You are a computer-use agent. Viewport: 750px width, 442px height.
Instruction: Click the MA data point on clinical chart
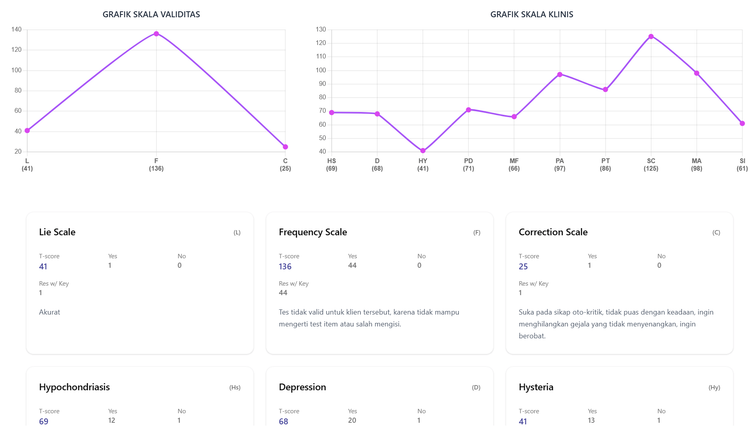(697, 73)
